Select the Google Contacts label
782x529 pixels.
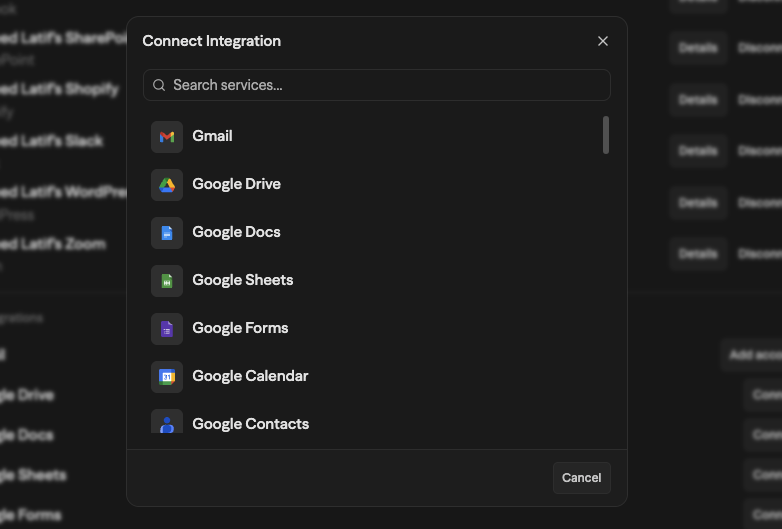[x=251, y=424]
